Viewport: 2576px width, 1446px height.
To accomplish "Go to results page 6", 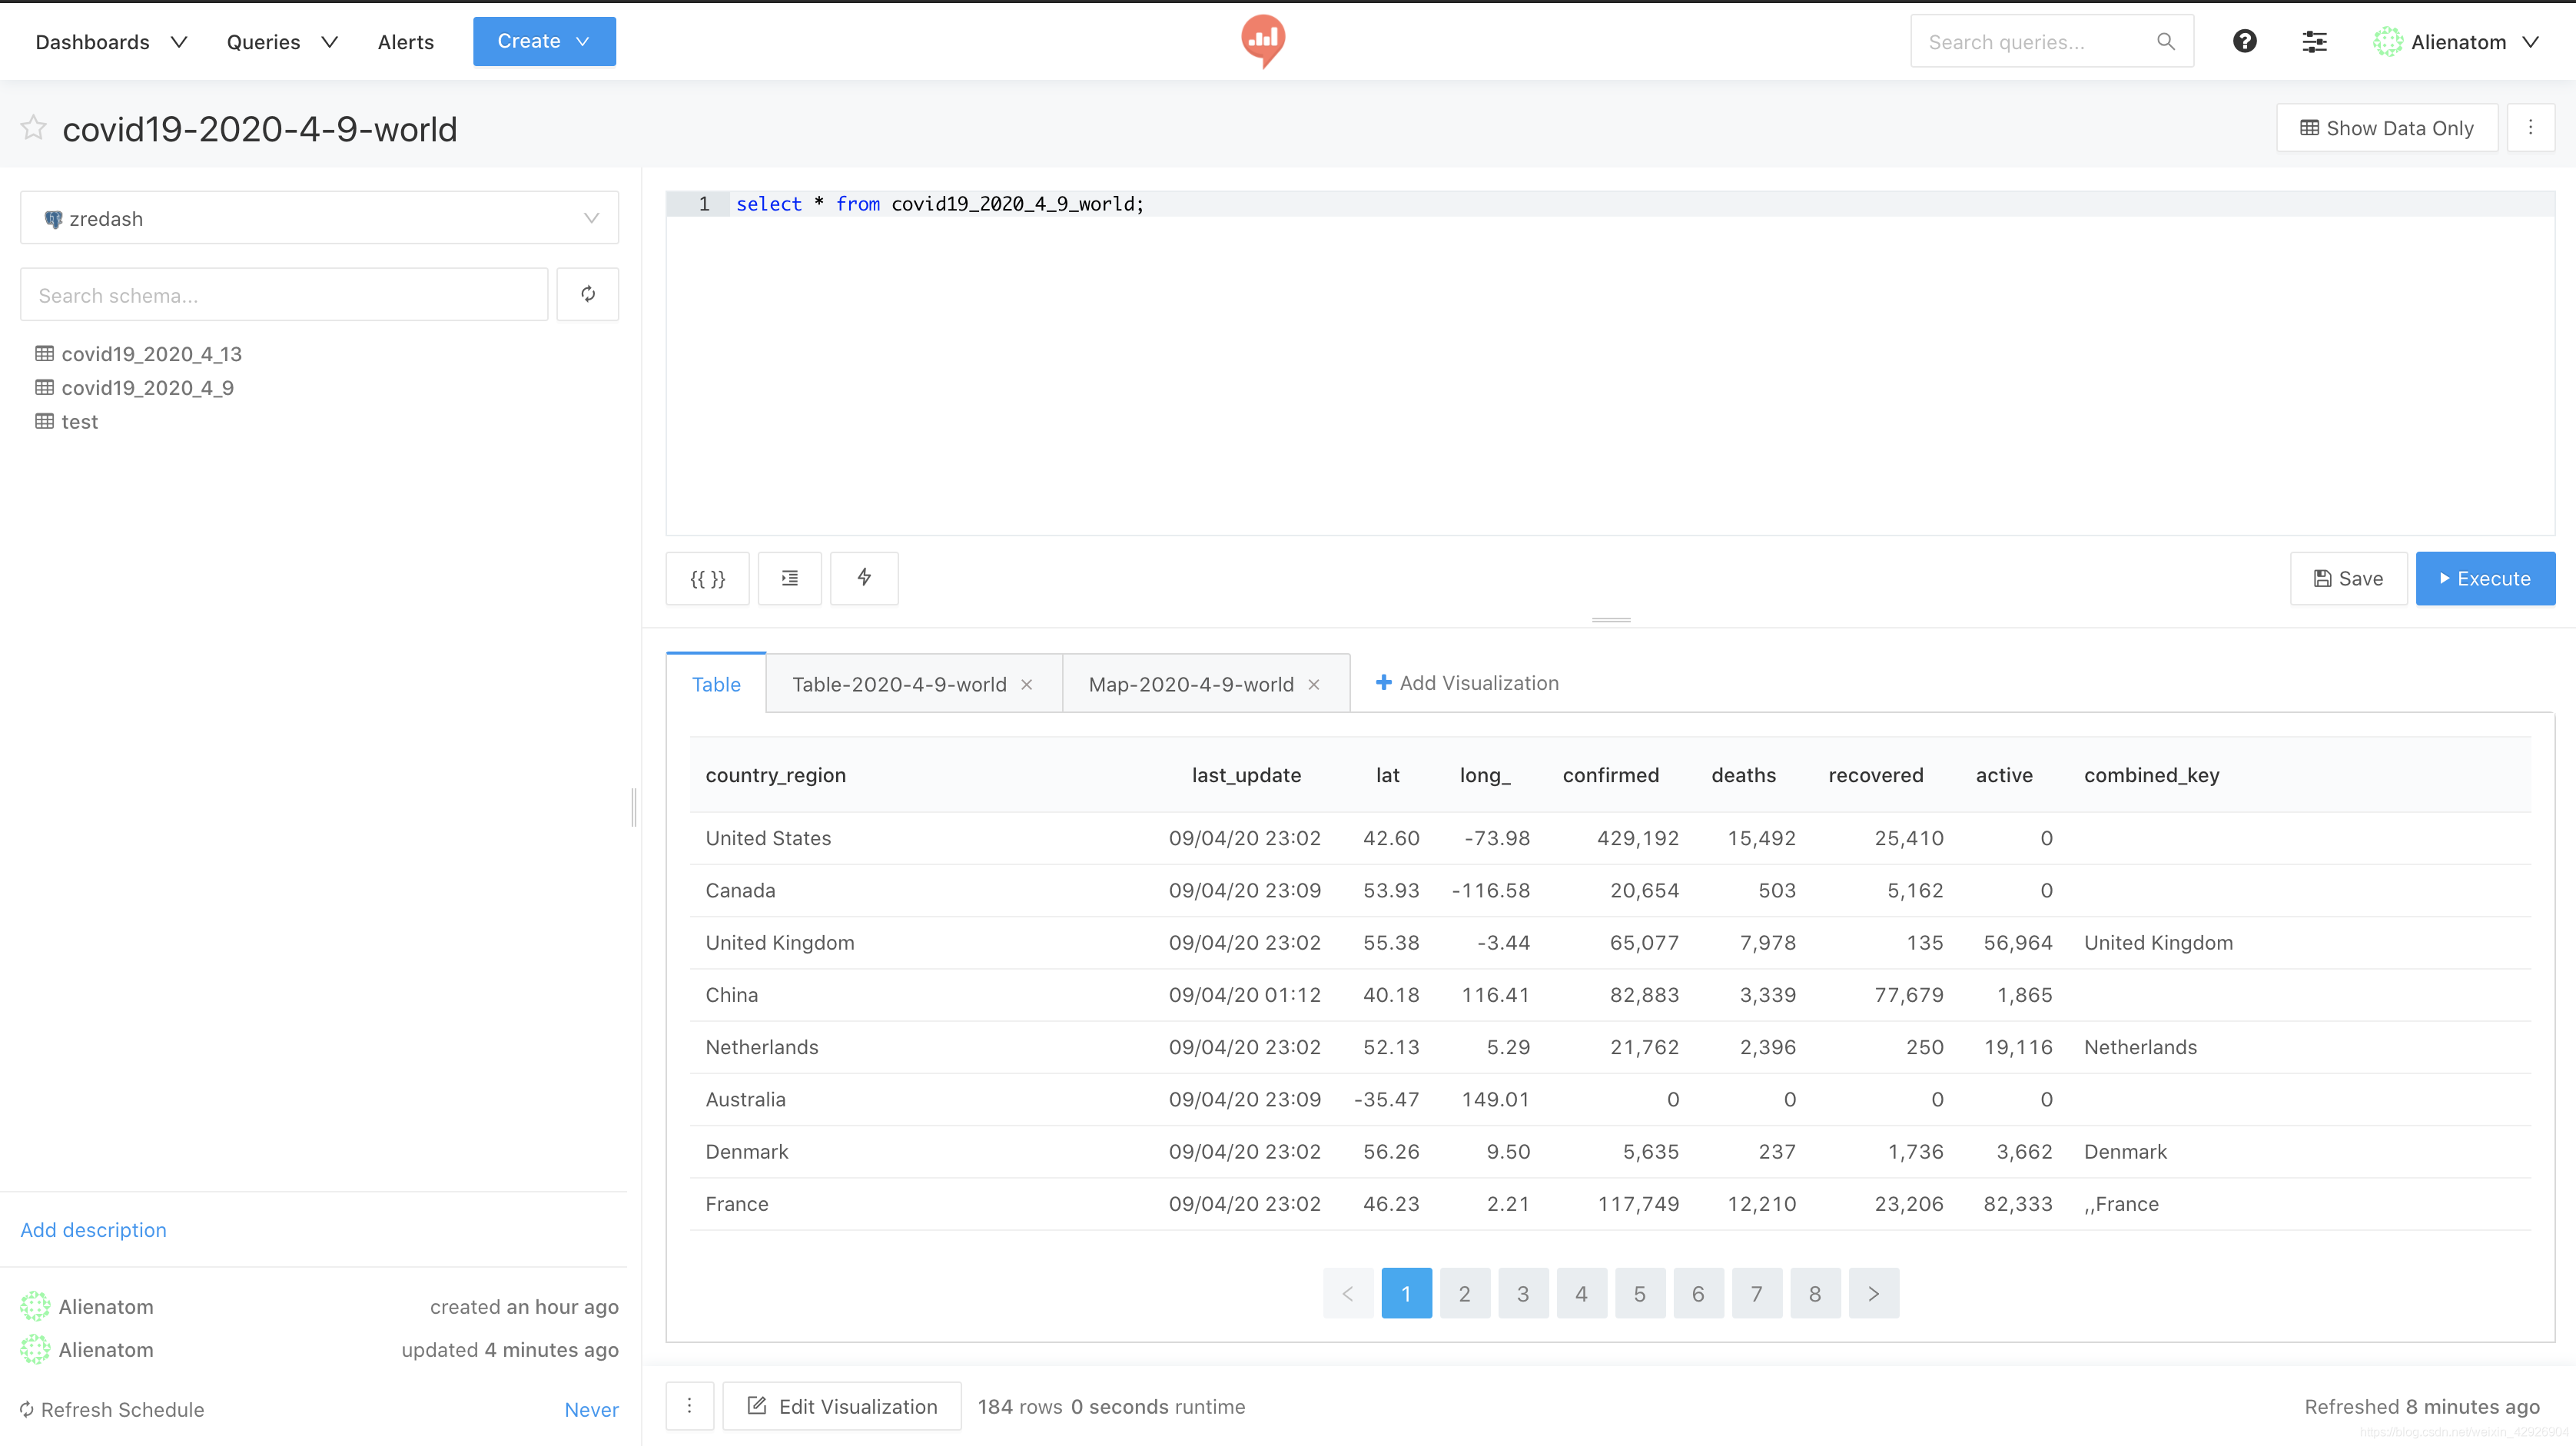I will coord(1698,1294).
